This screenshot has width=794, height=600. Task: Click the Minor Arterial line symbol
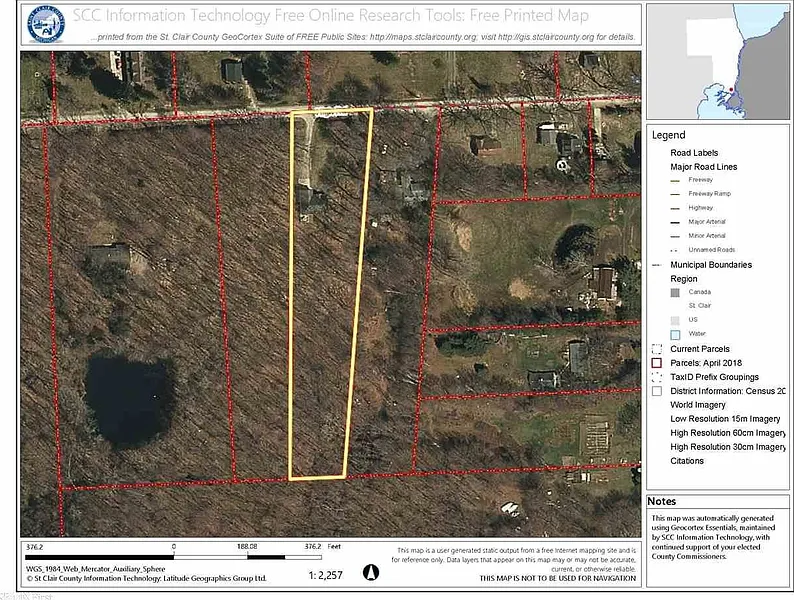675,236
